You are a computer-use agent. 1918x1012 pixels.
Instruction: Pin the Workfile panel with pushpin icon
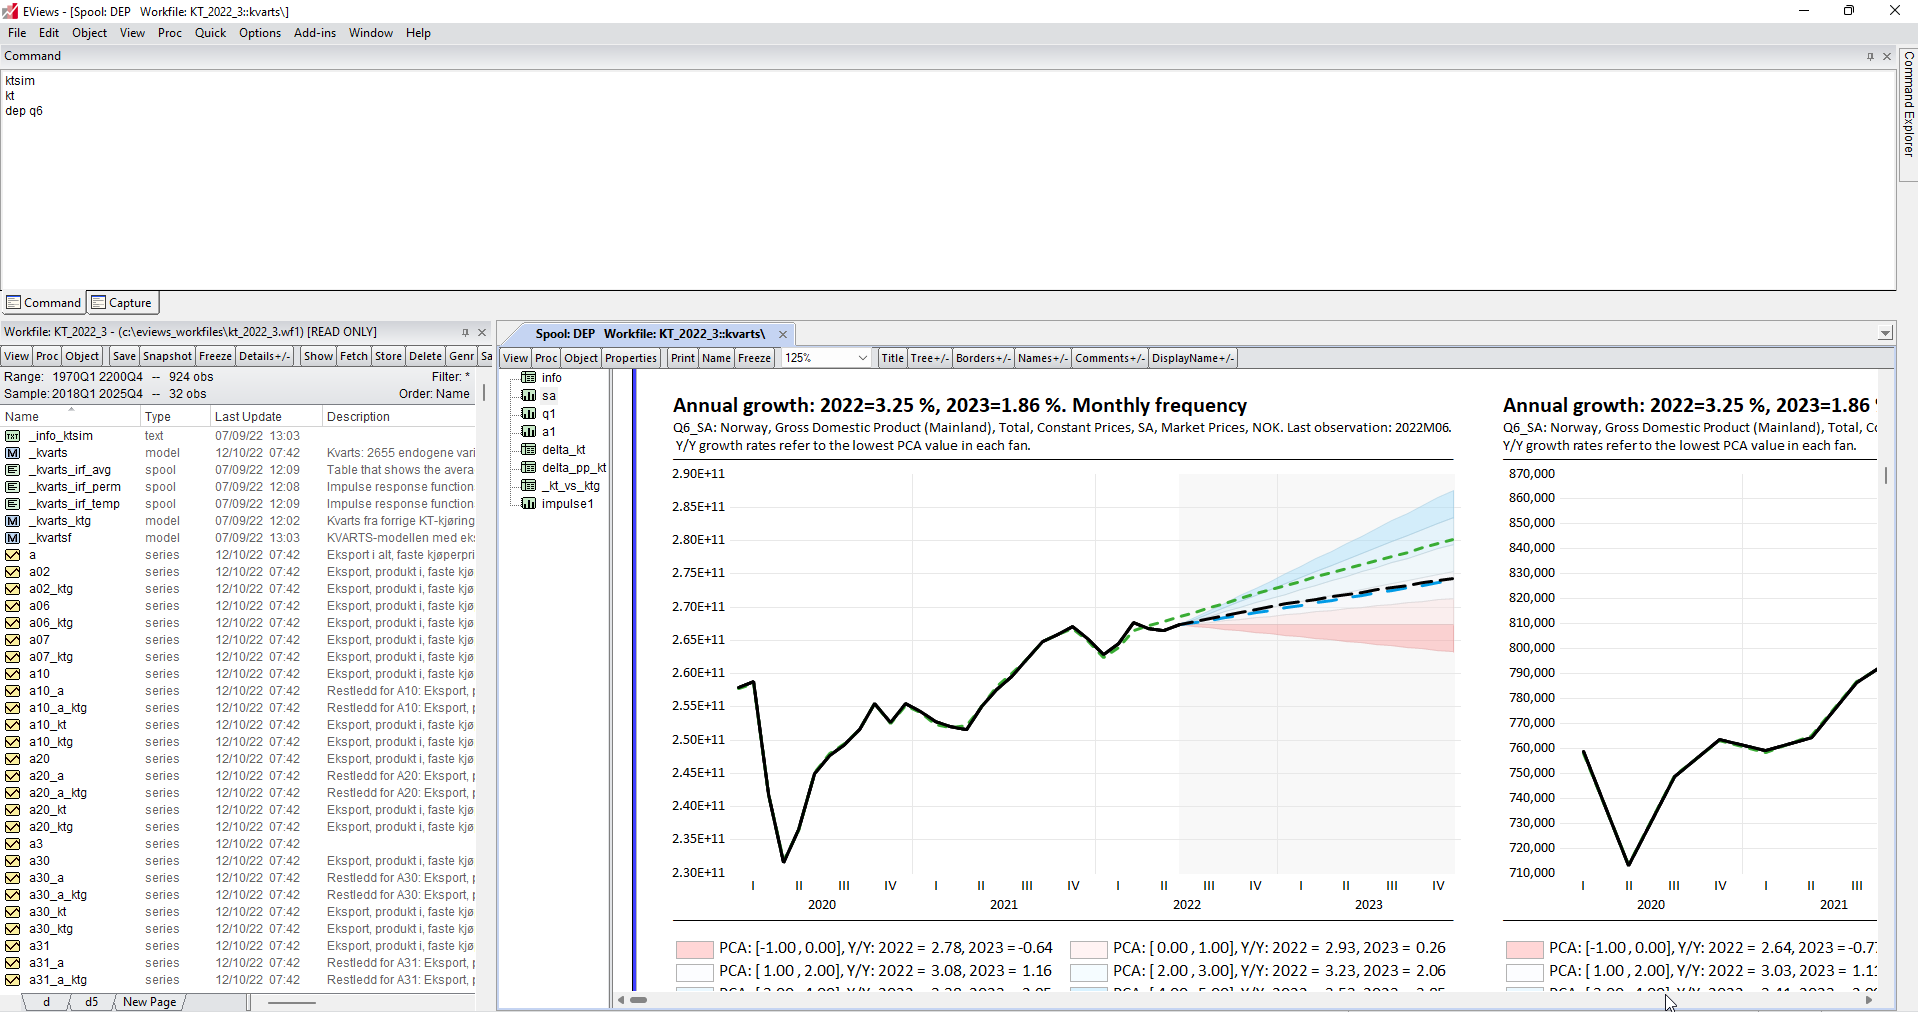coord(465,332)
